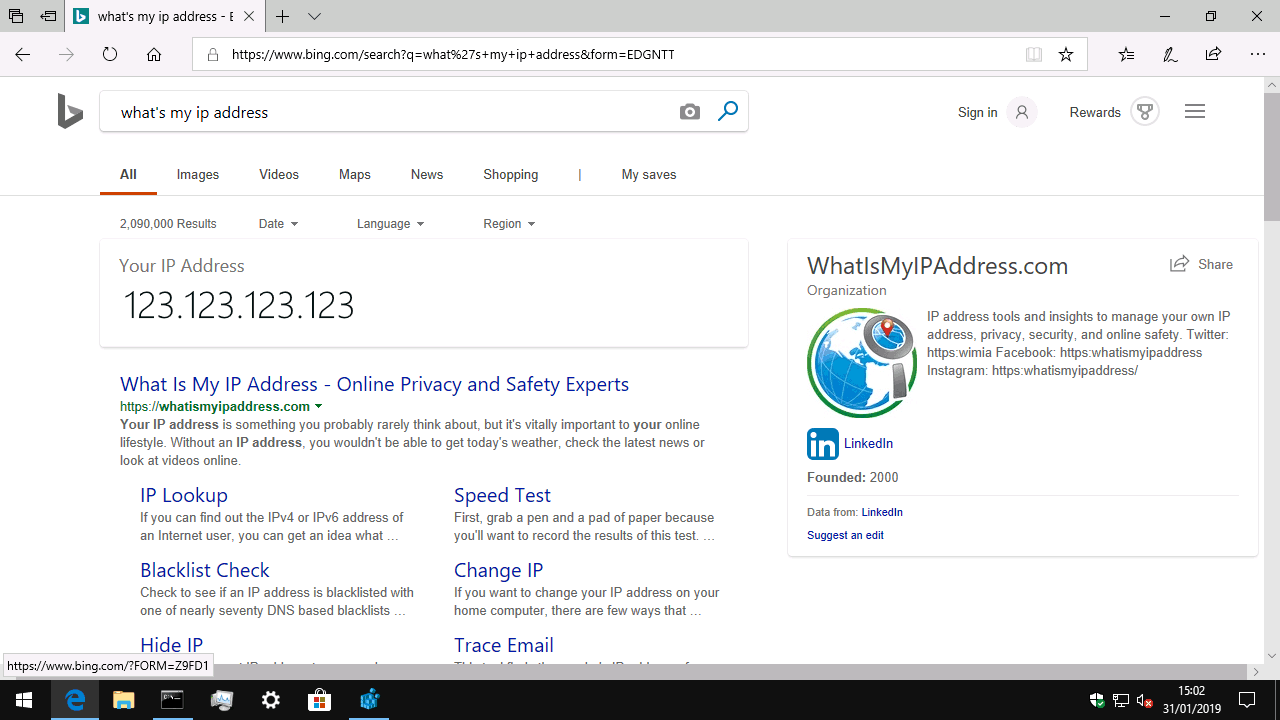Open the IP Lookup sublink
This screenshot has width=1280, height=720.
[x=184, y=495]
